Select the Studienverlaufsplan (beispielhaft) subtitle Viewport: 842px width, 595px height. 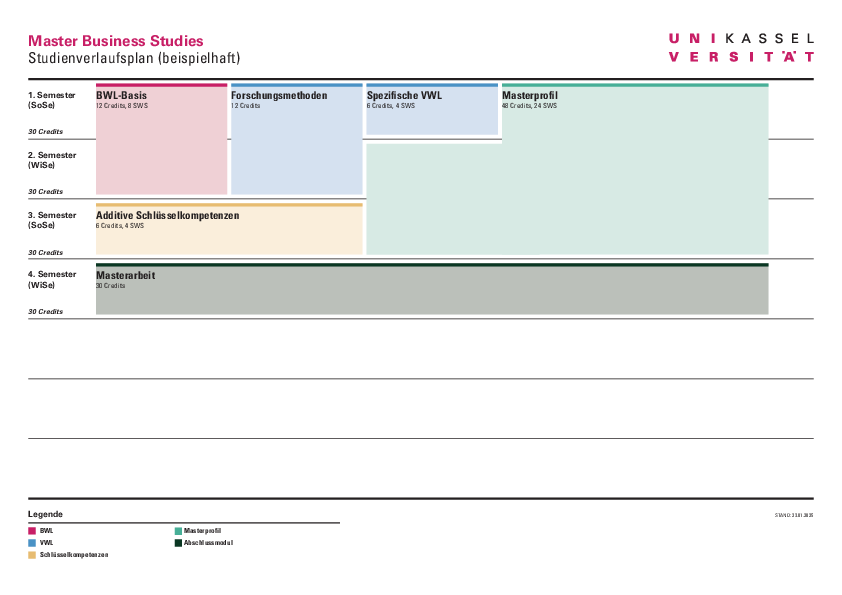coord(134,59)
